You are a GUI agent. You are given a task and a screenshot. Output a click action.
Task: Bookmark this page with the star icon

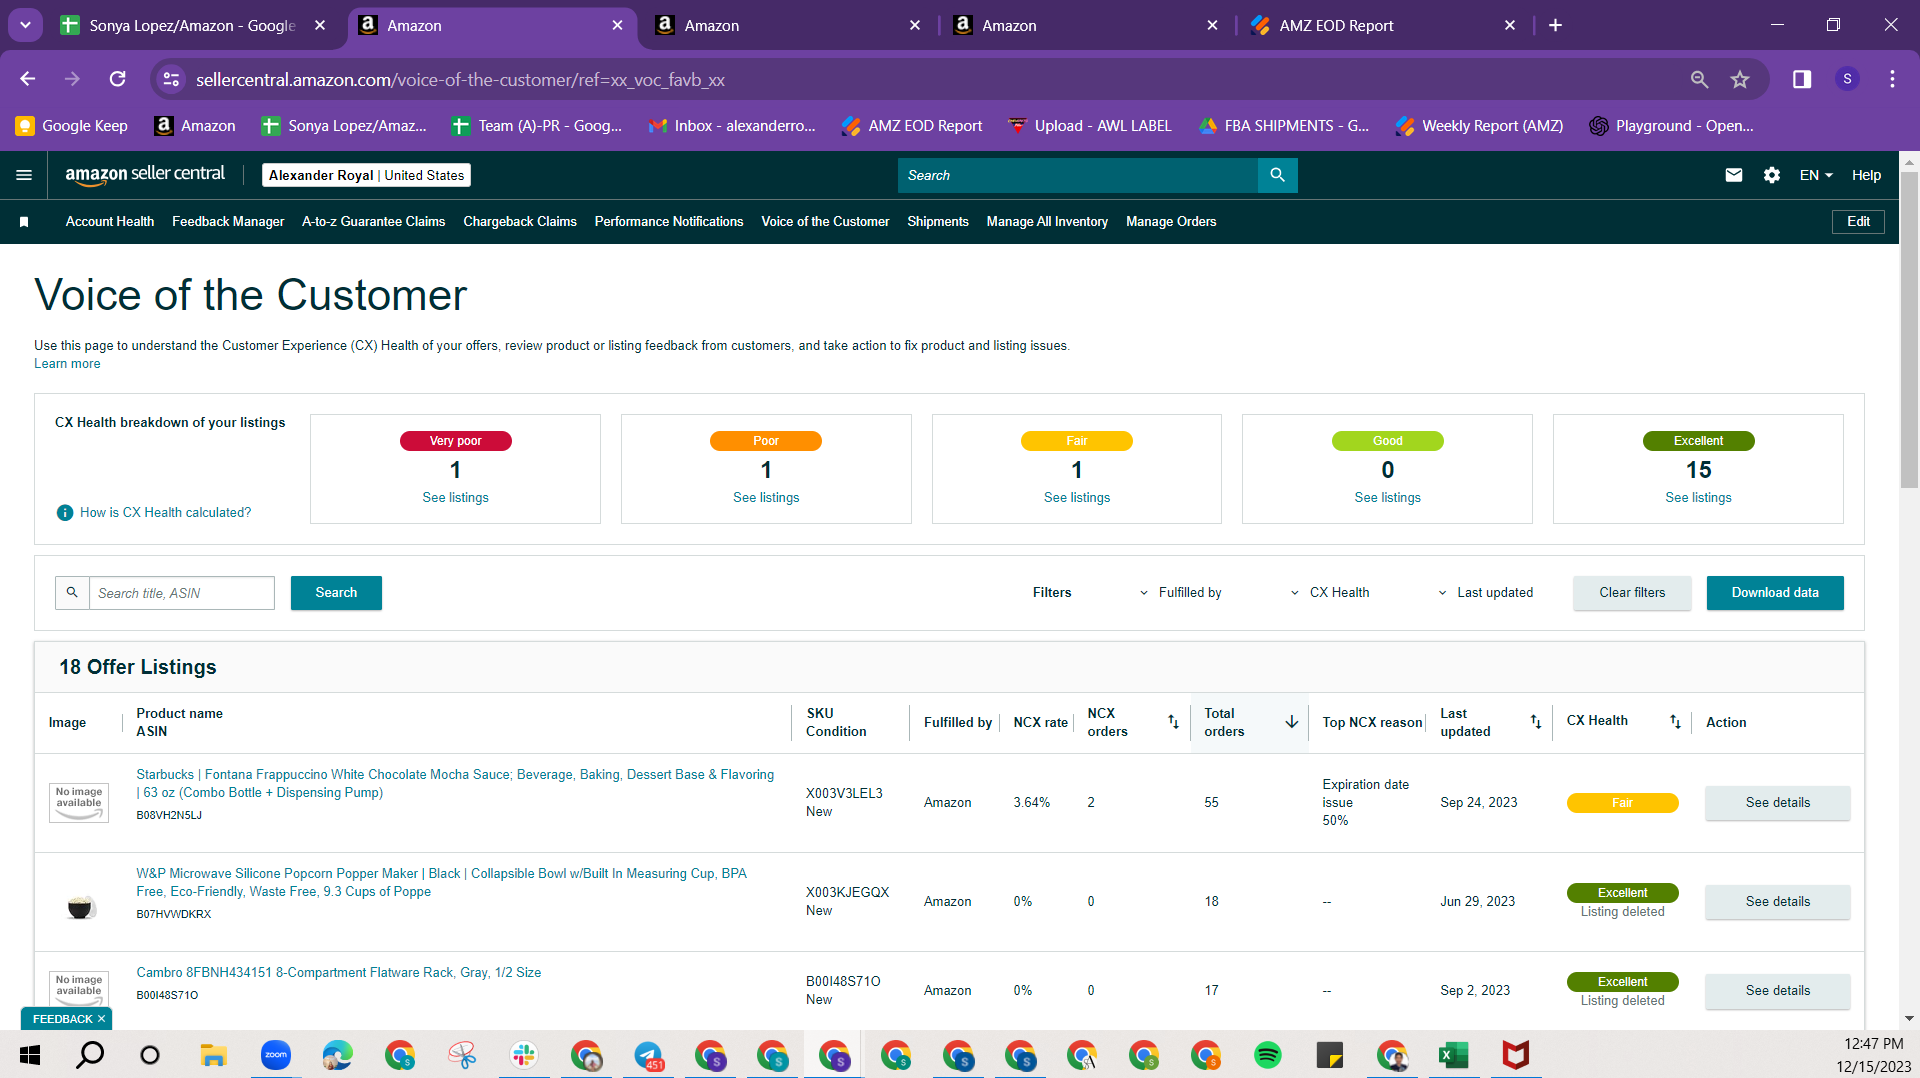click(x=1740, y=79)
